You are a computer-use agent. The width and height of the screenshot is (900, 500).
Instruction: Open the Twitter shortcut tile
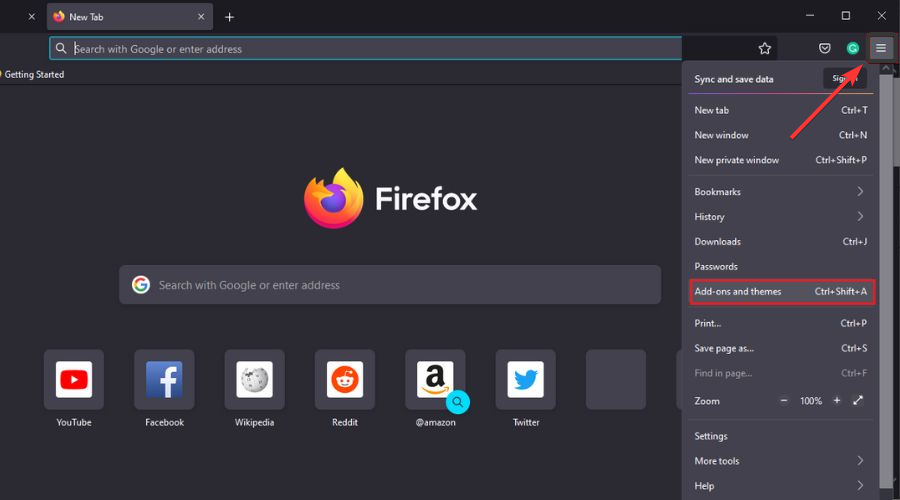pyautogui.click(x=525, y=379)
